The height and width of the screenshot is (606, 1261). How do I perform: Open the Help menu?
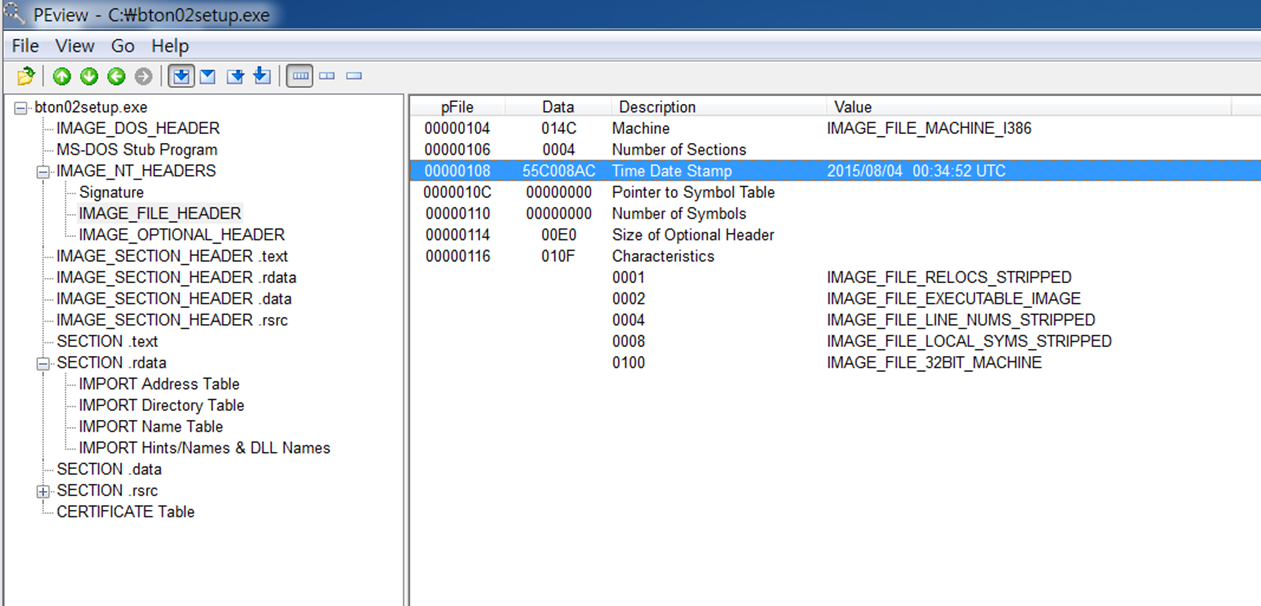click(170, 46)
